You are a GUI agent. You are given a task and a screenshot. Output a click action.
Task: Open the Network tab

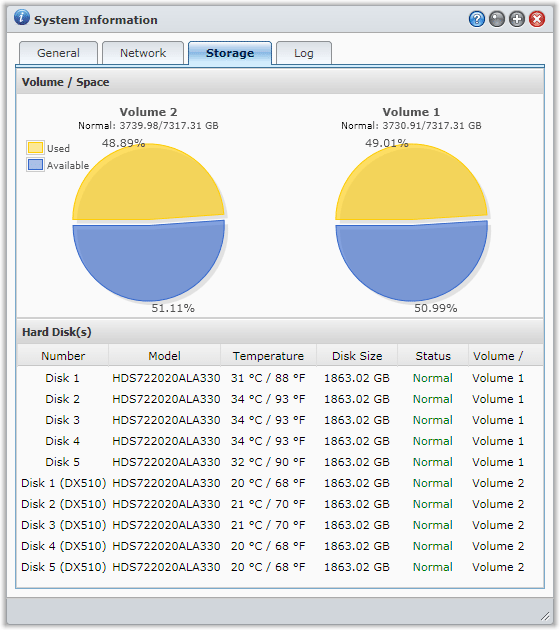pos(143,53)
